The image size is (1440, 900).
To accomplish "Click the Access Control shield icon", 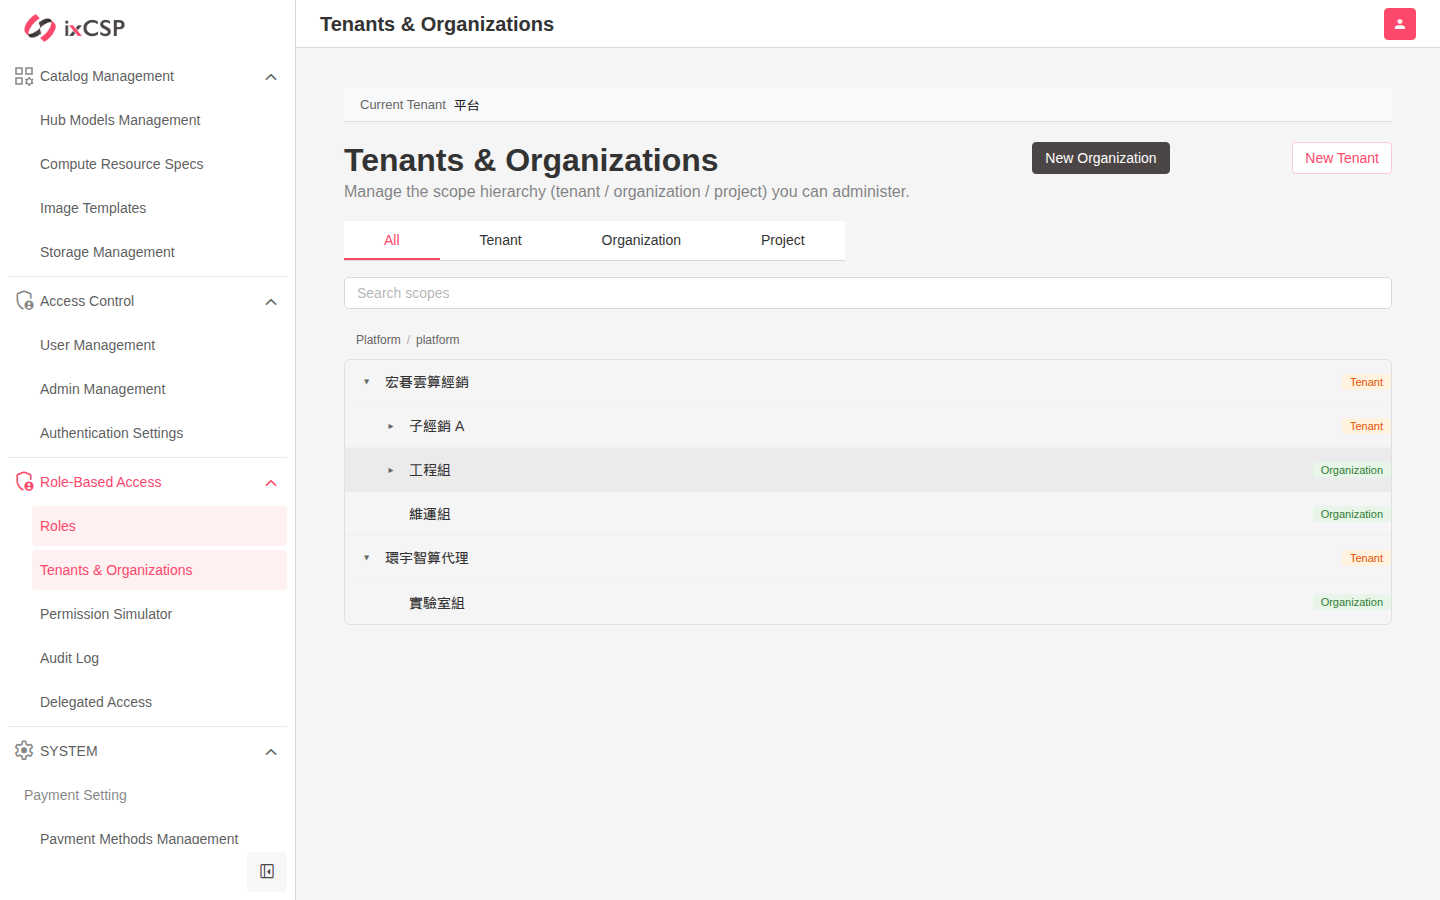I will pos(24,301).
